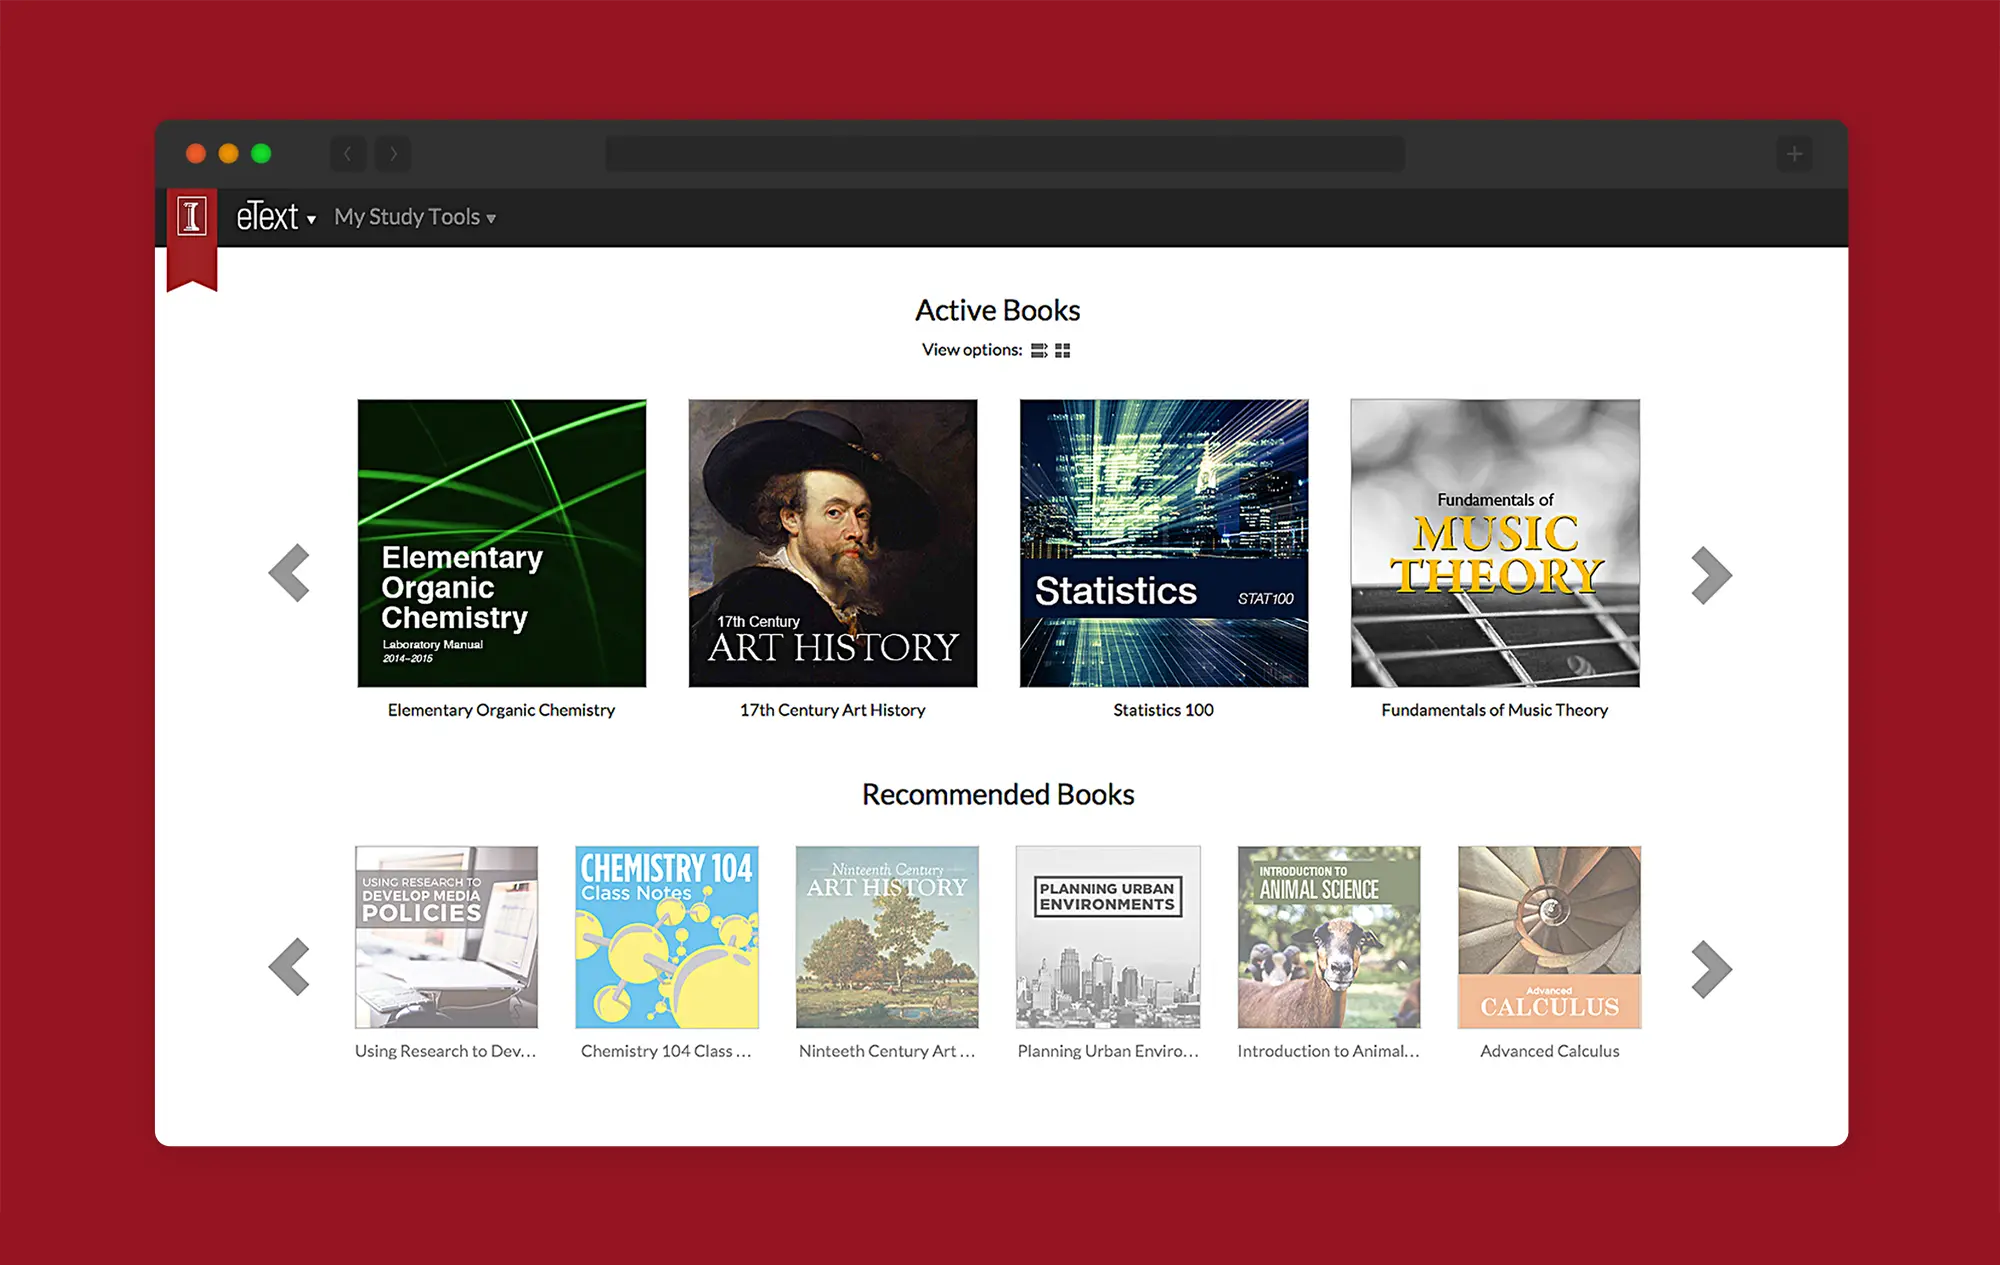This screenshot has height=1265, width=2000.
Task: Click the 'View options:' label
Action: point(972,350)
